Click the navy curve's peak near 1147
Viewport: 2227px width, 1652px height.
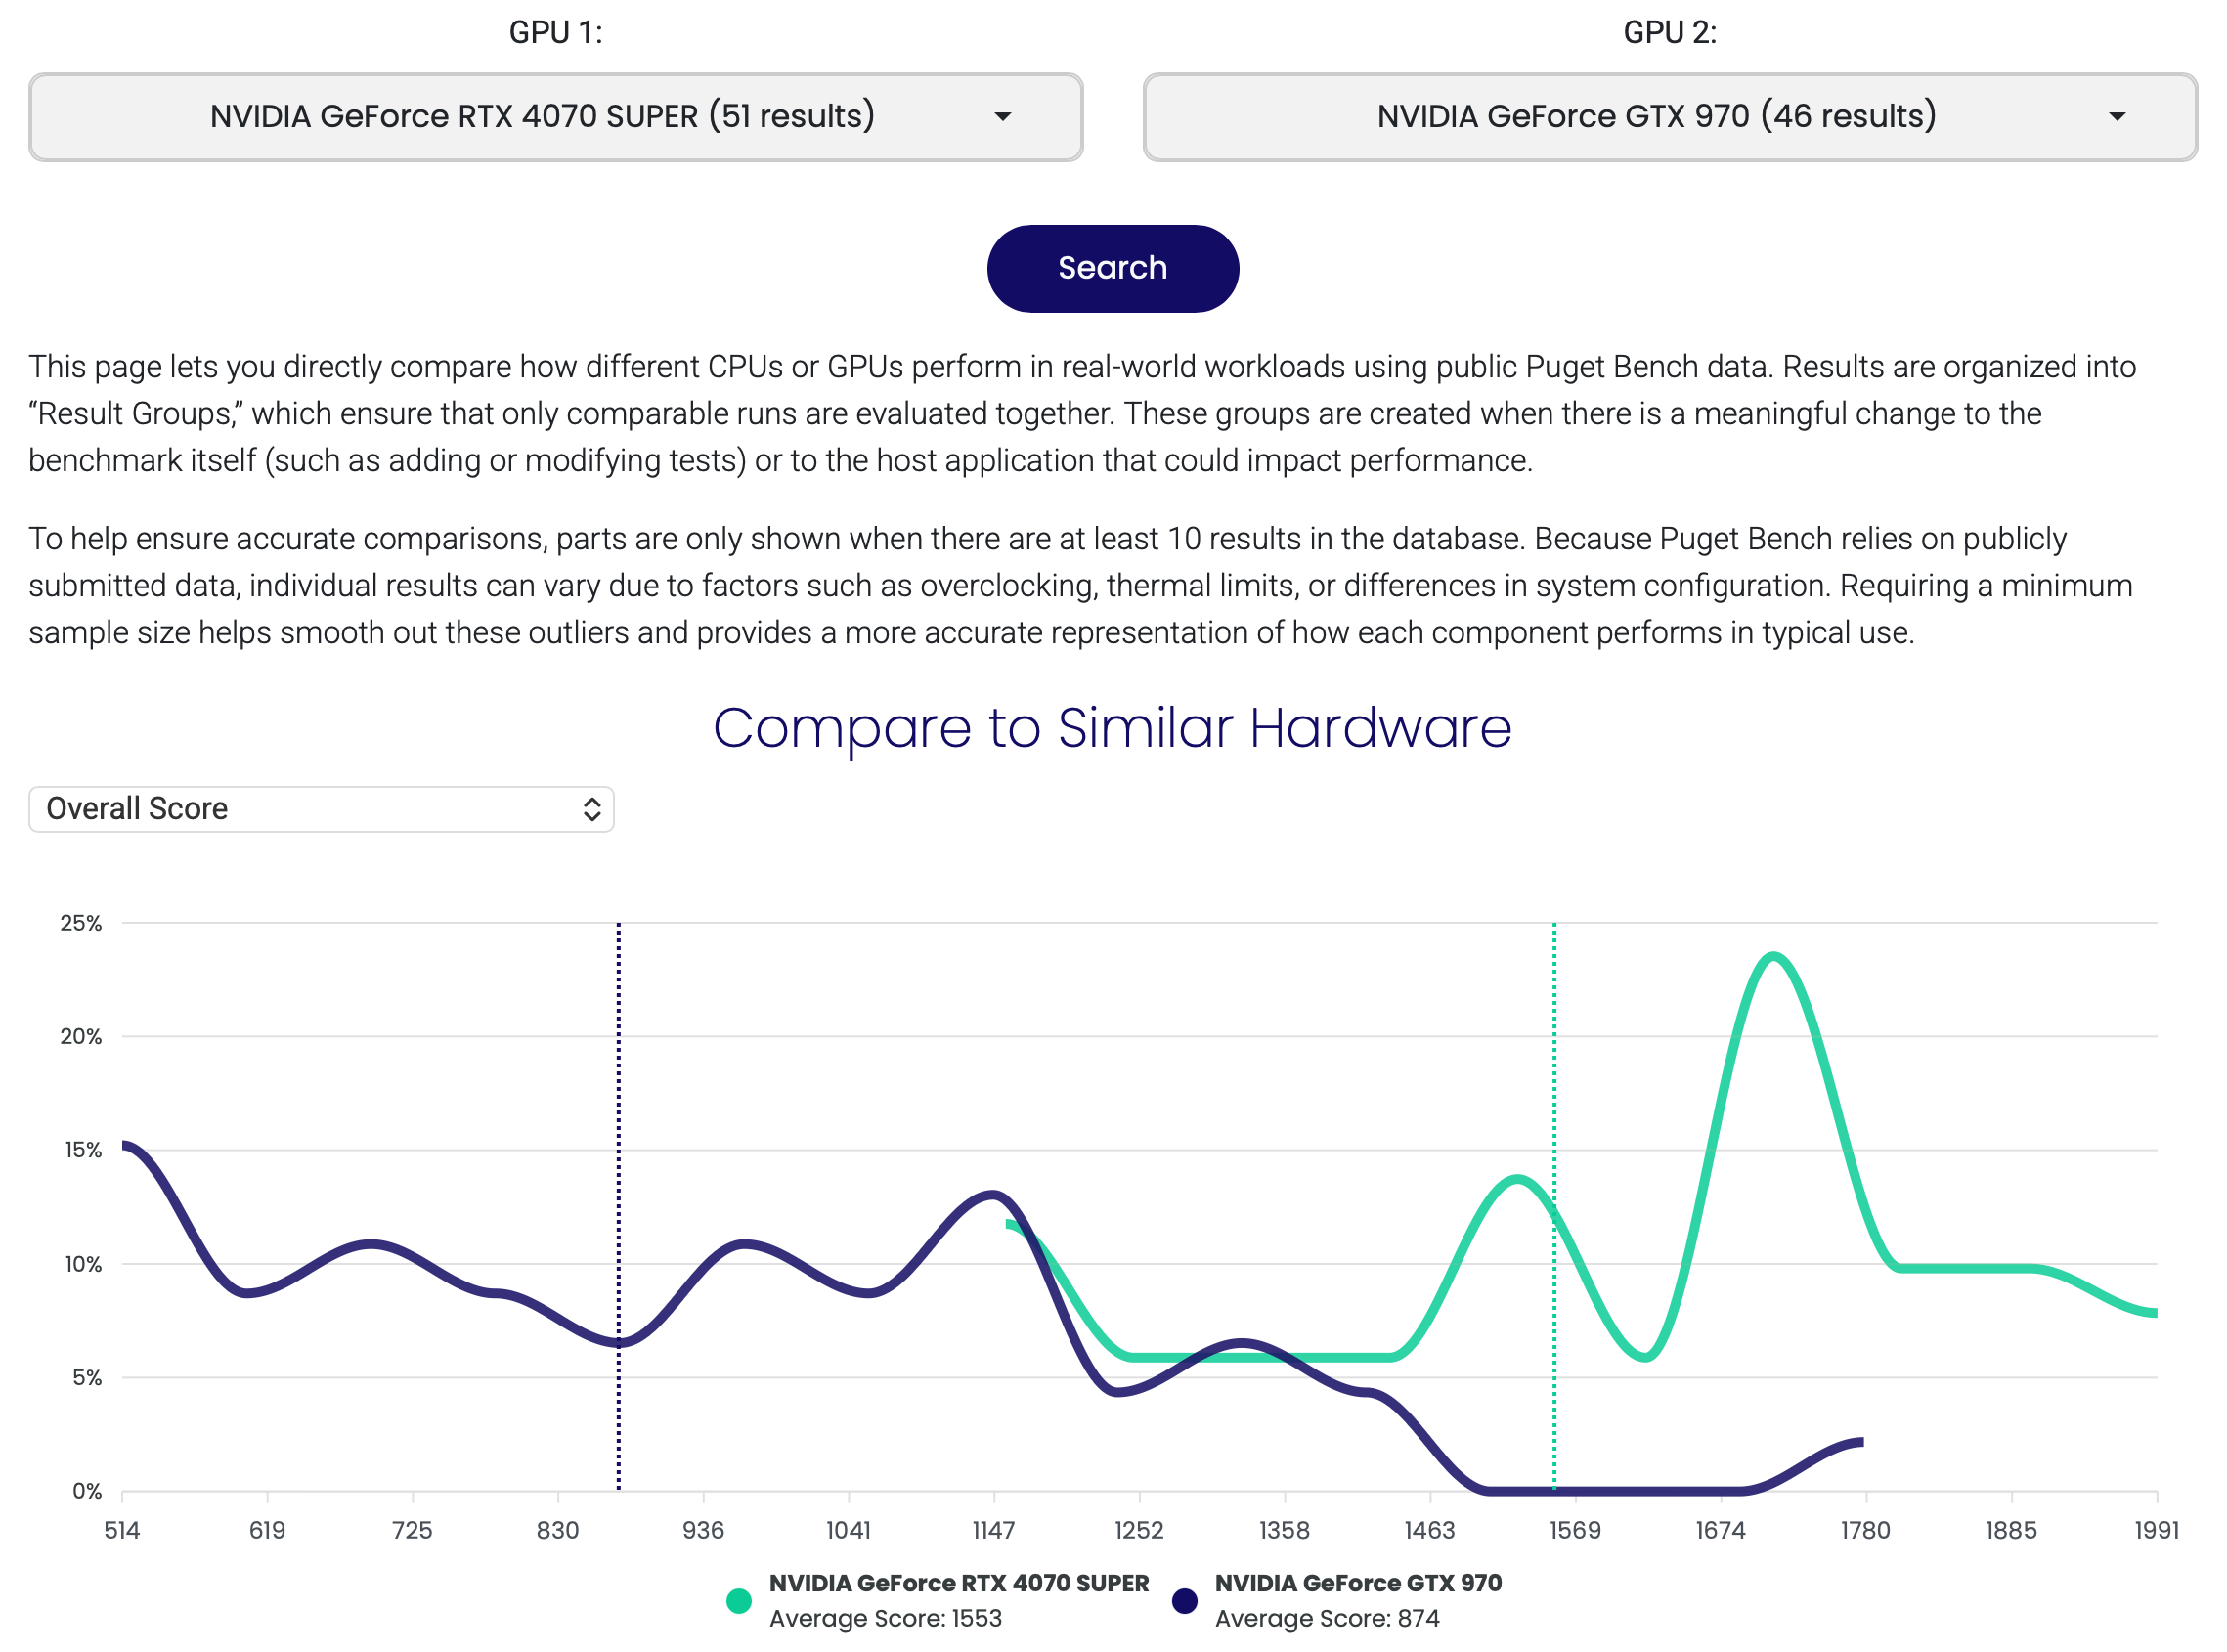992,1194
